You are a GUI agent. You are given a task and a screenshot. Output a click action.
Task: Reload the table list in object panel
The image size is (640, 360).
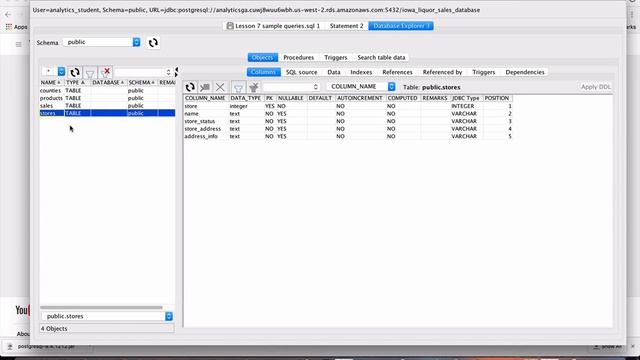74,73
